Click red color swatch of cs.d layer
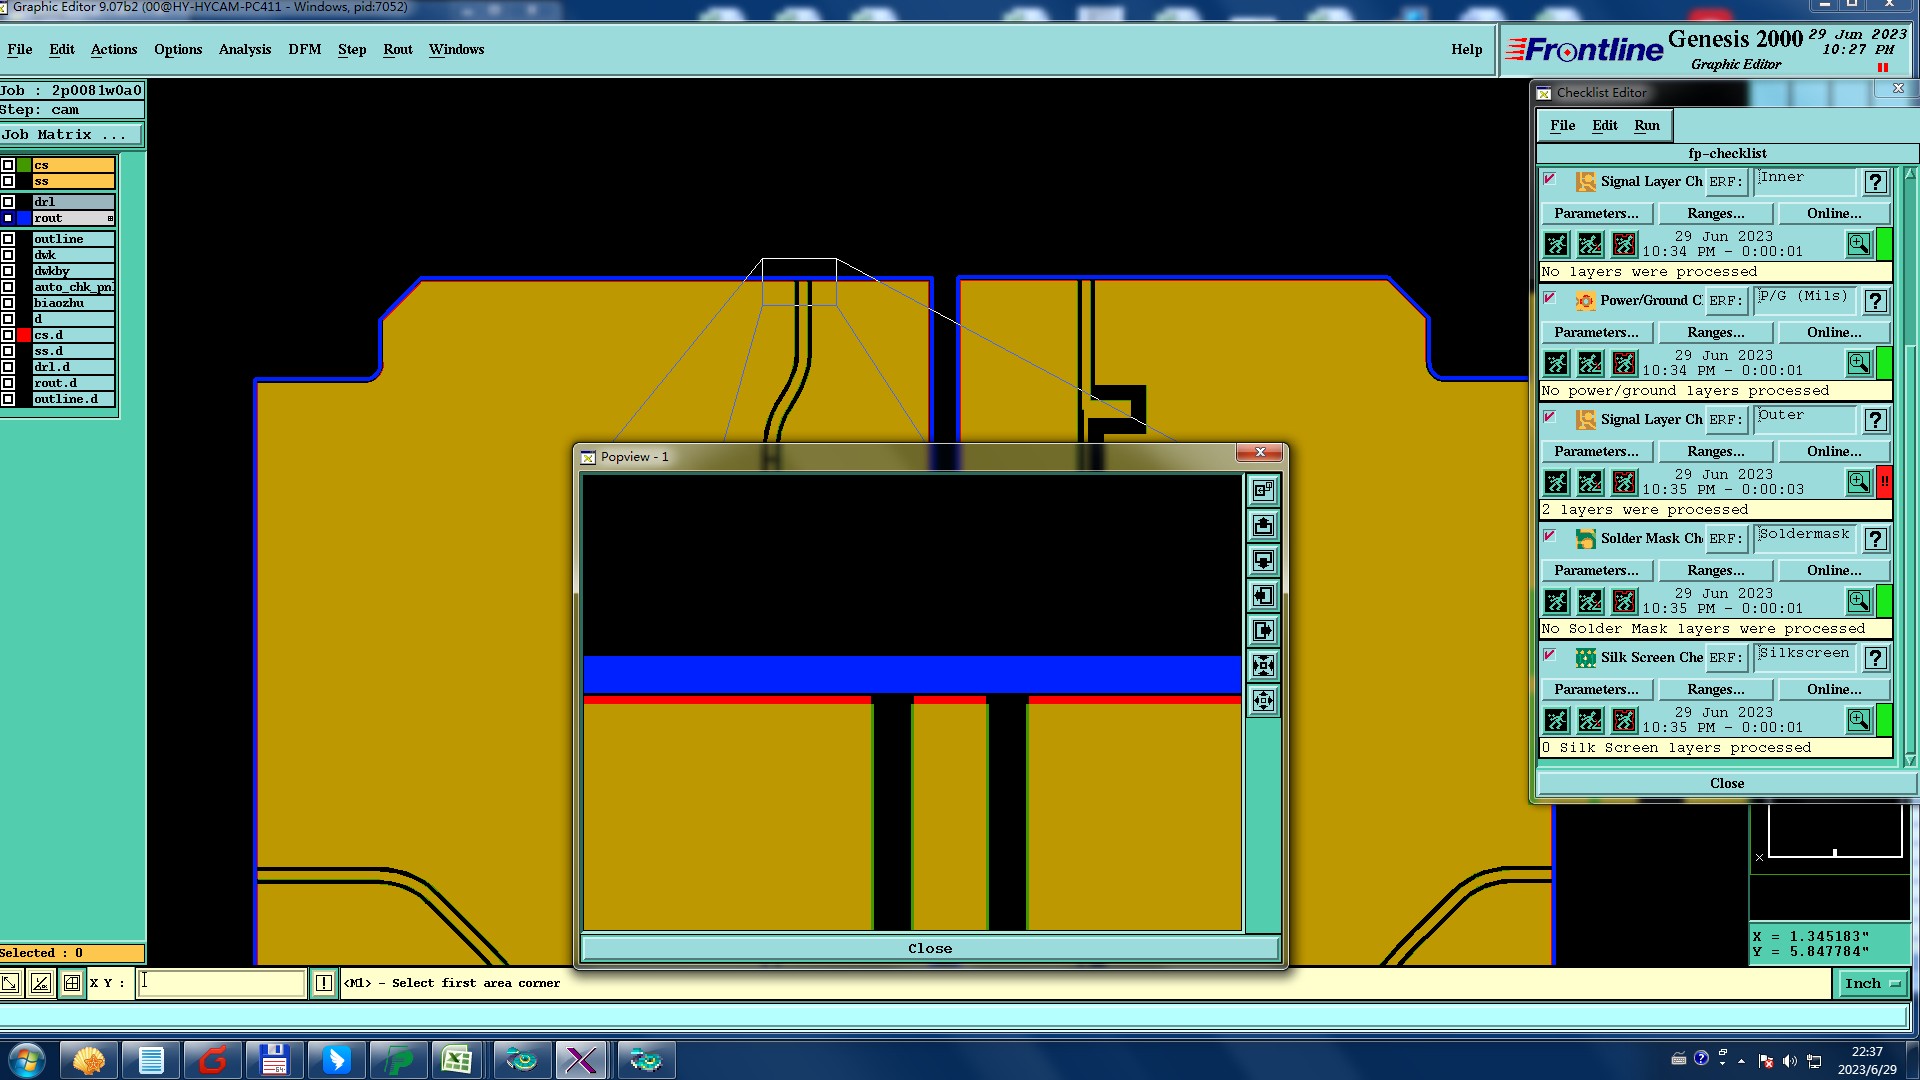This screenshot has width=1920, height=1080. tap(24, 335)
